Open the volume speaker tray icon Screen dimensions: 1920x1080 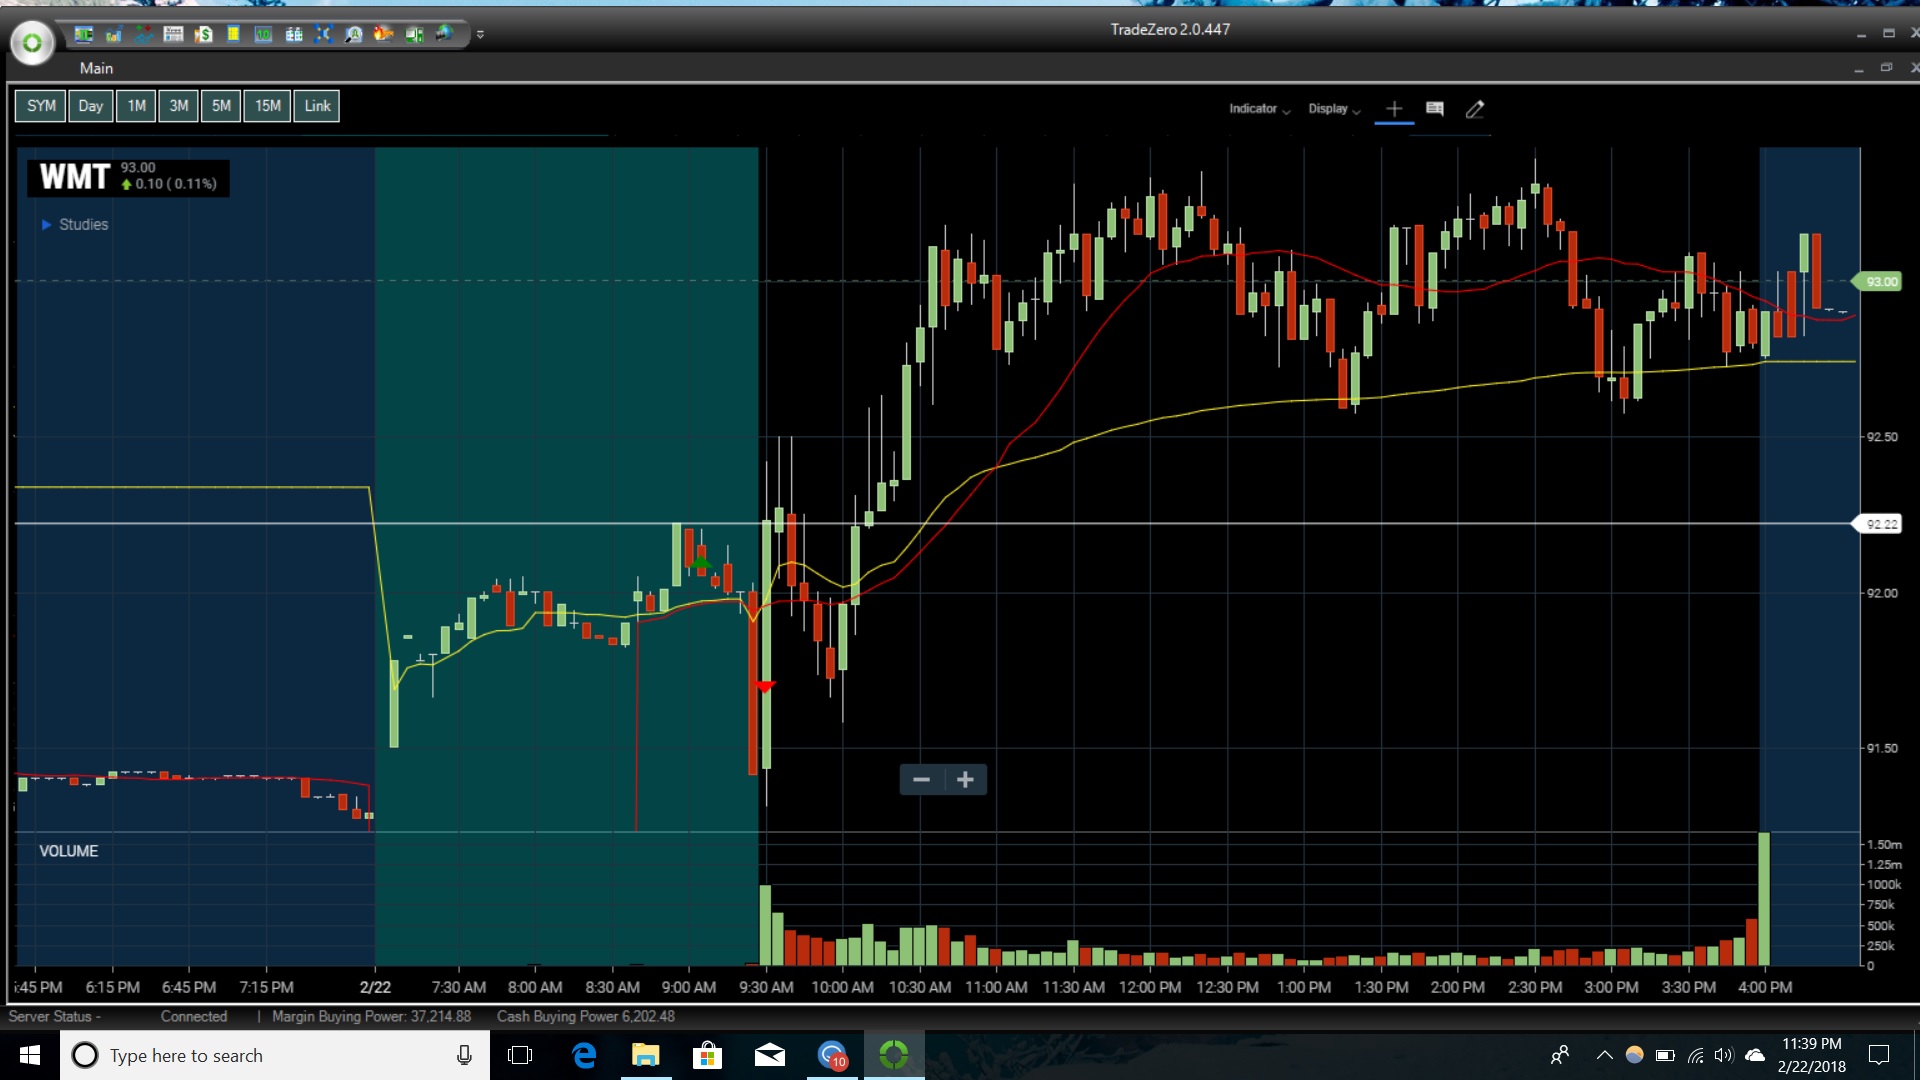1724,1055
